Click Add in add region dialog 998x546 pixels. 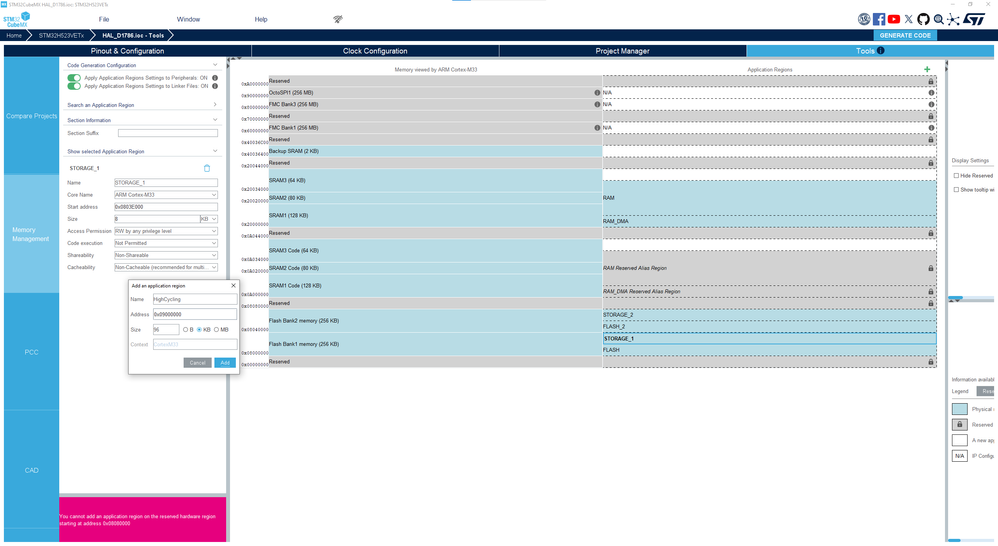click(225, 363)
